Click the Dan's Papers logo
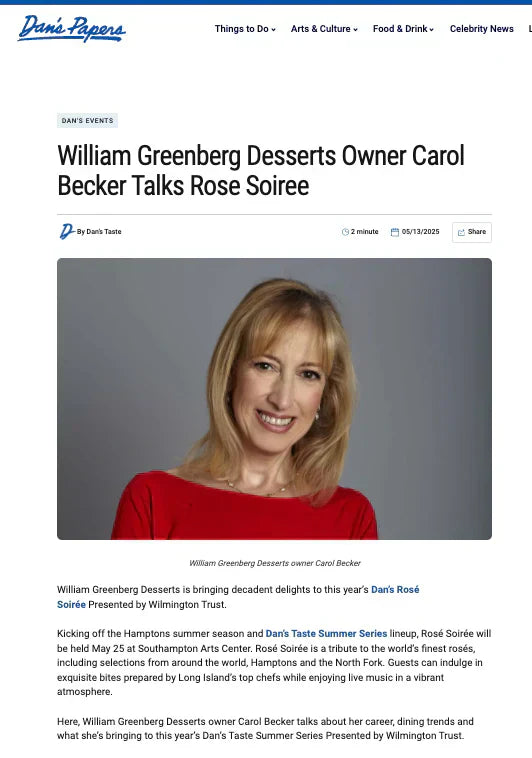 click(72, 29)
